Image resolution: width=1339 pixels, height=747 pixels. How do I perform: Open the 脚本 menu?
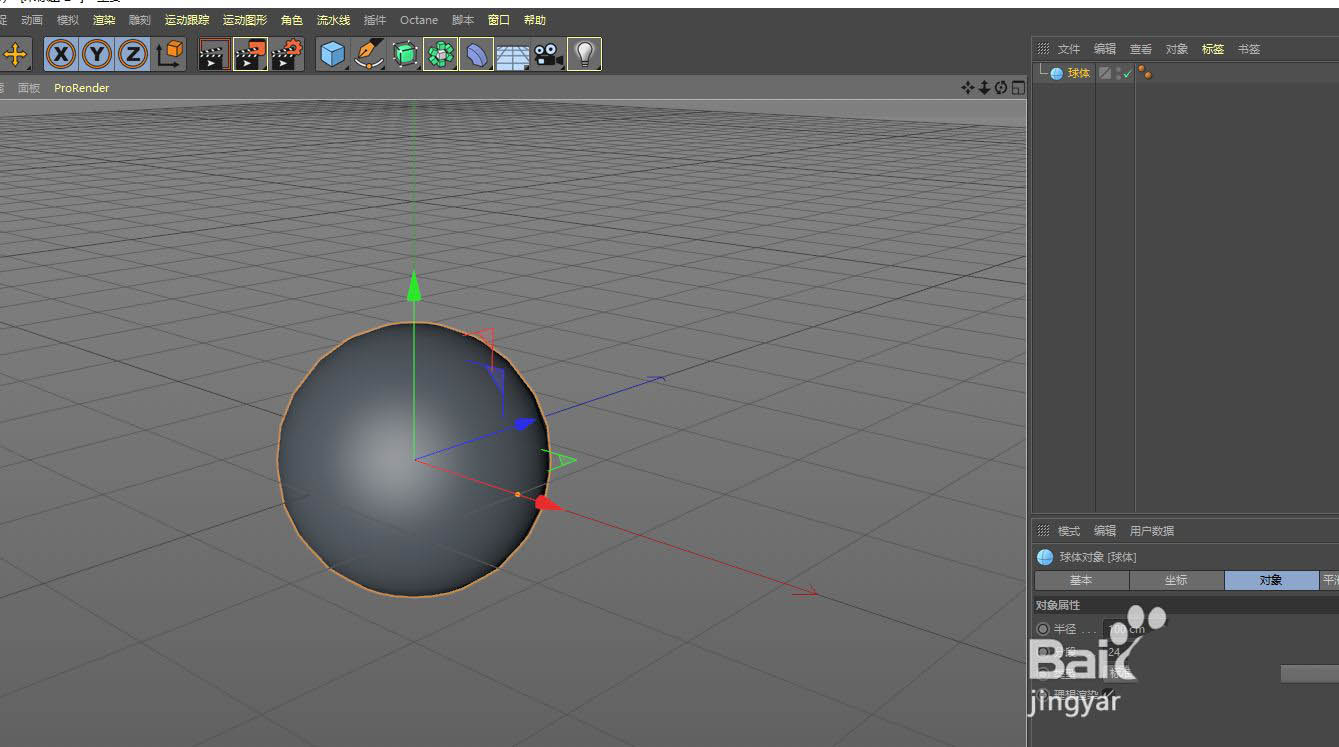(463, 20)
